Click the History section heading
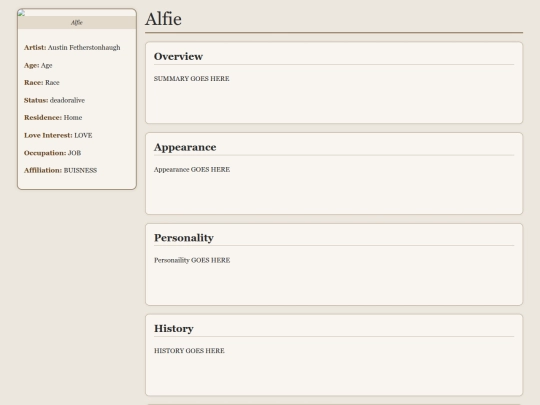Screen dimensions: 540x405 174,329
